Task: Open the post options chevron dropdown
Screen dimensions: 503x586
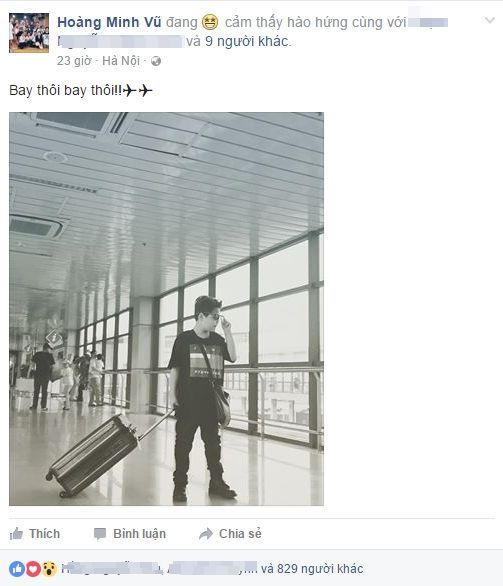Action: click(x=490, y=20)
